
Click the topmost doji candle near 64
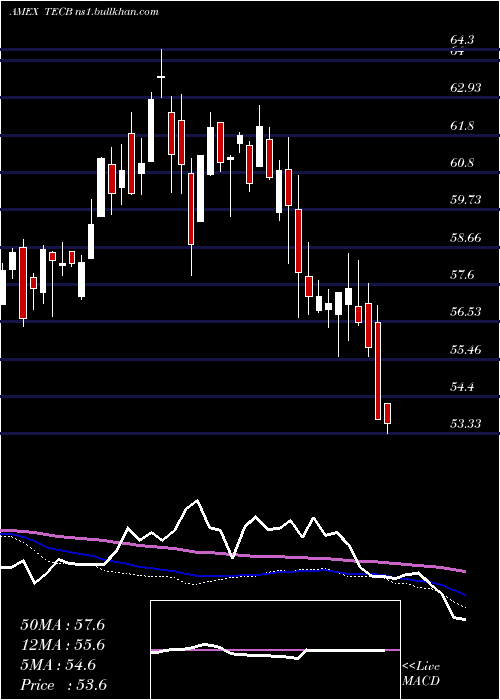[161, 74]
